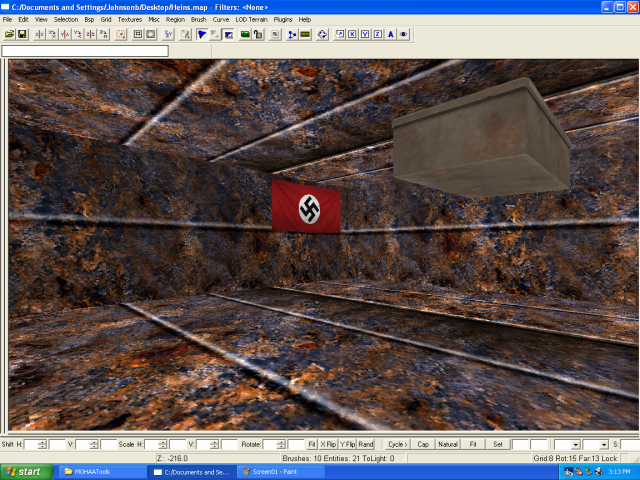Screen dimensions: 640x480
Task: Open the Plugins menu
Action: pyautogui.click(x=283, y=19)
